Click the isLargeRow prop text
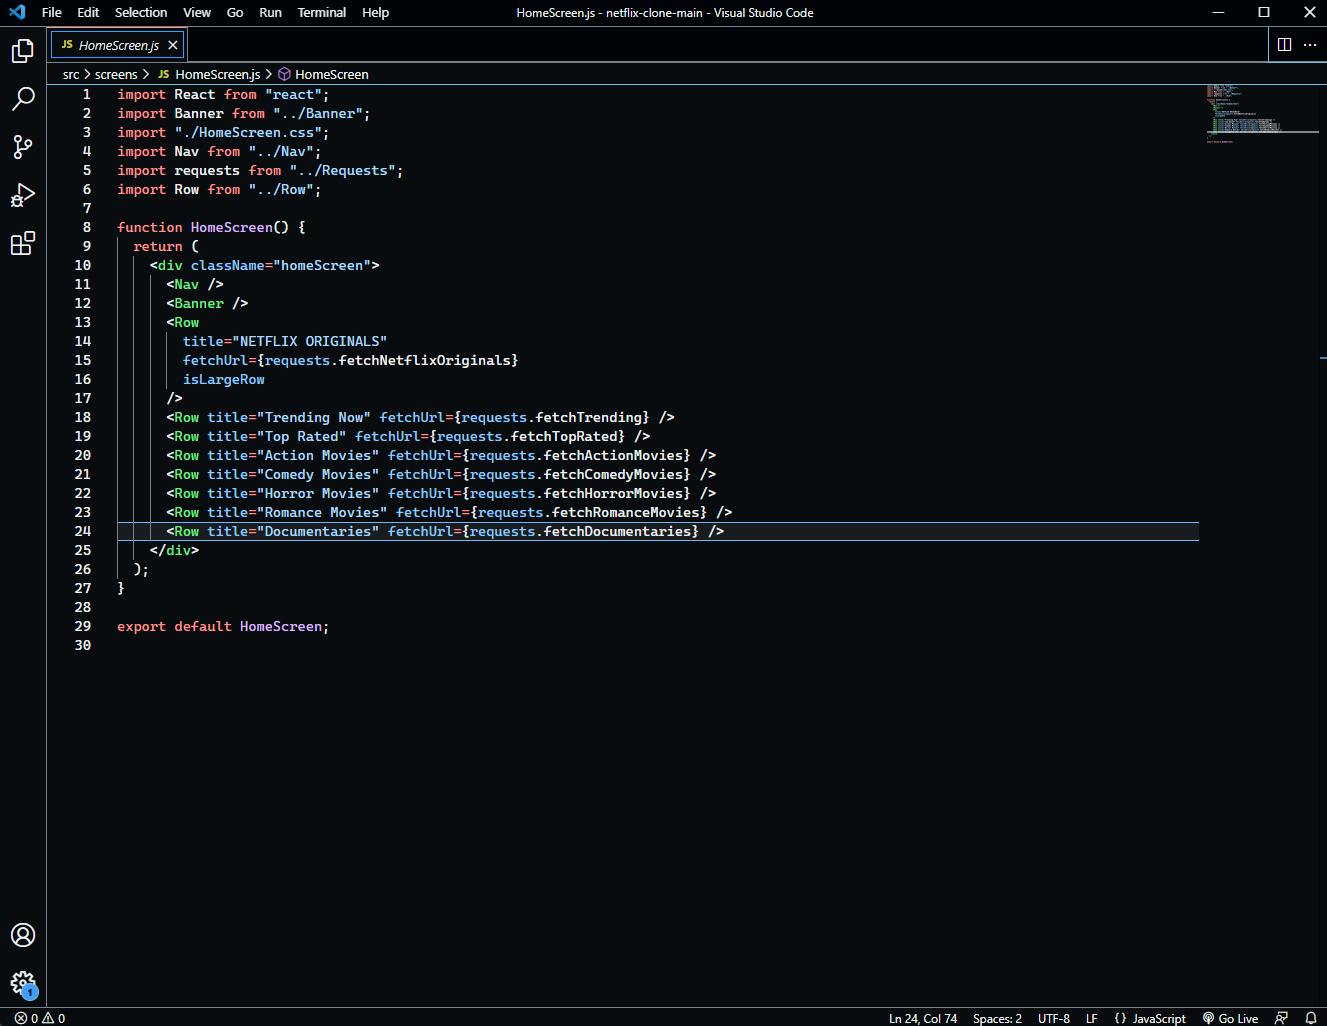Screen dimensions: 1327x1026 (224, 379)
